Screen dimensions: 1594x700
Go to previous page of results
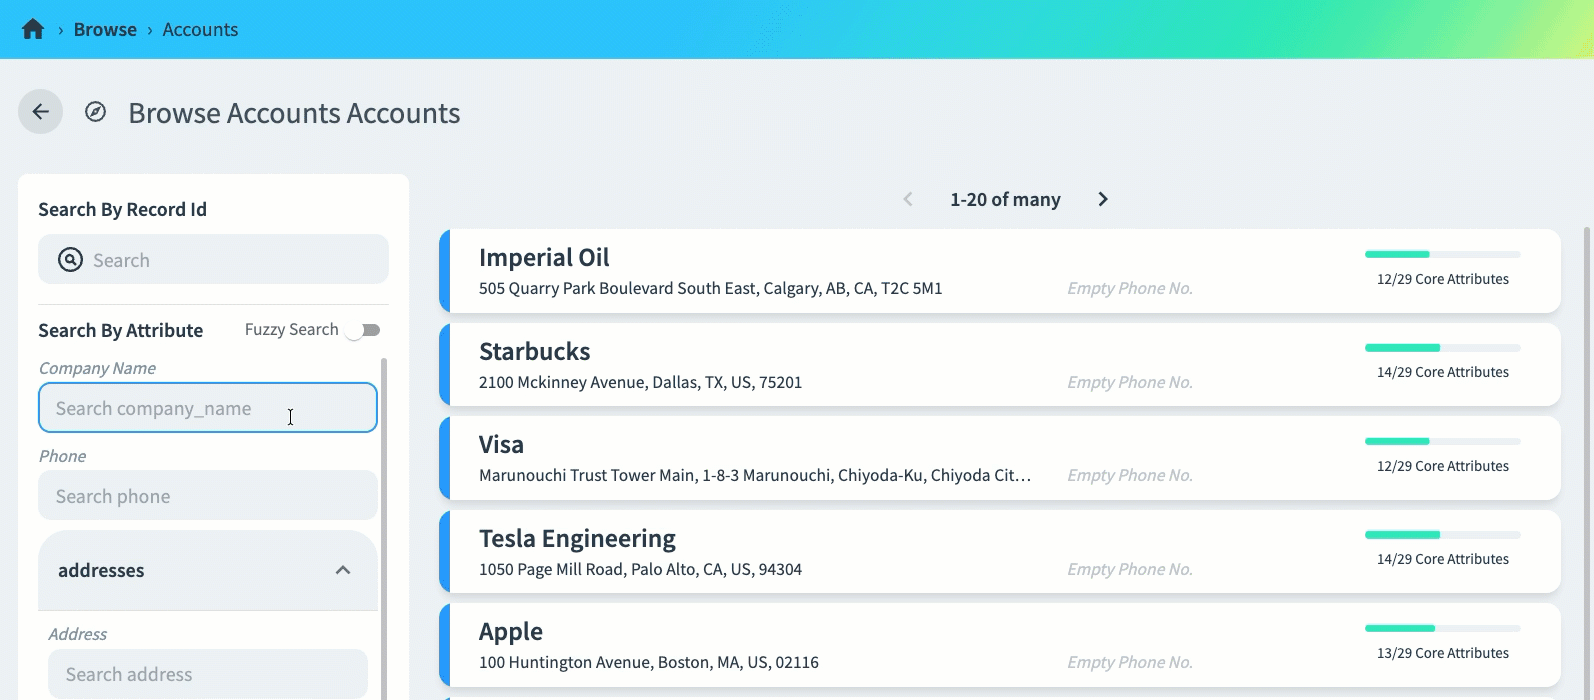coord(908,199)
